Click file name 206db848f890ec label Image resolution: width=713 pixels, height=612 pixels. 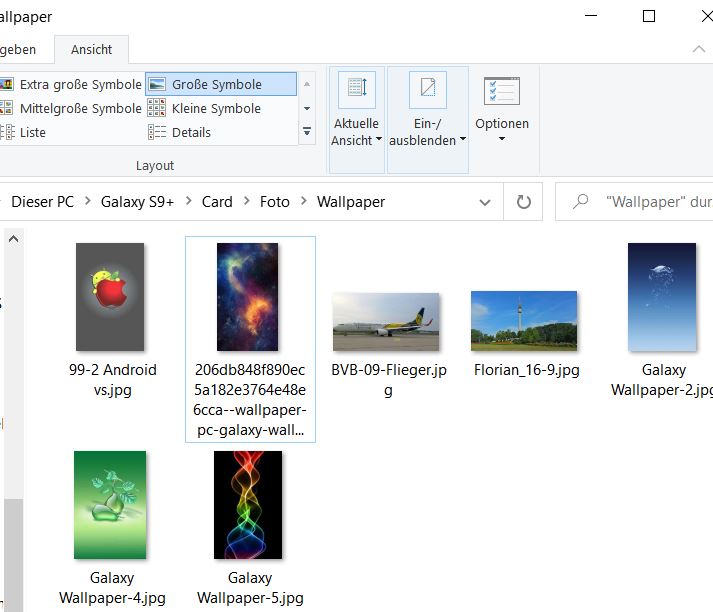(250, 400)
